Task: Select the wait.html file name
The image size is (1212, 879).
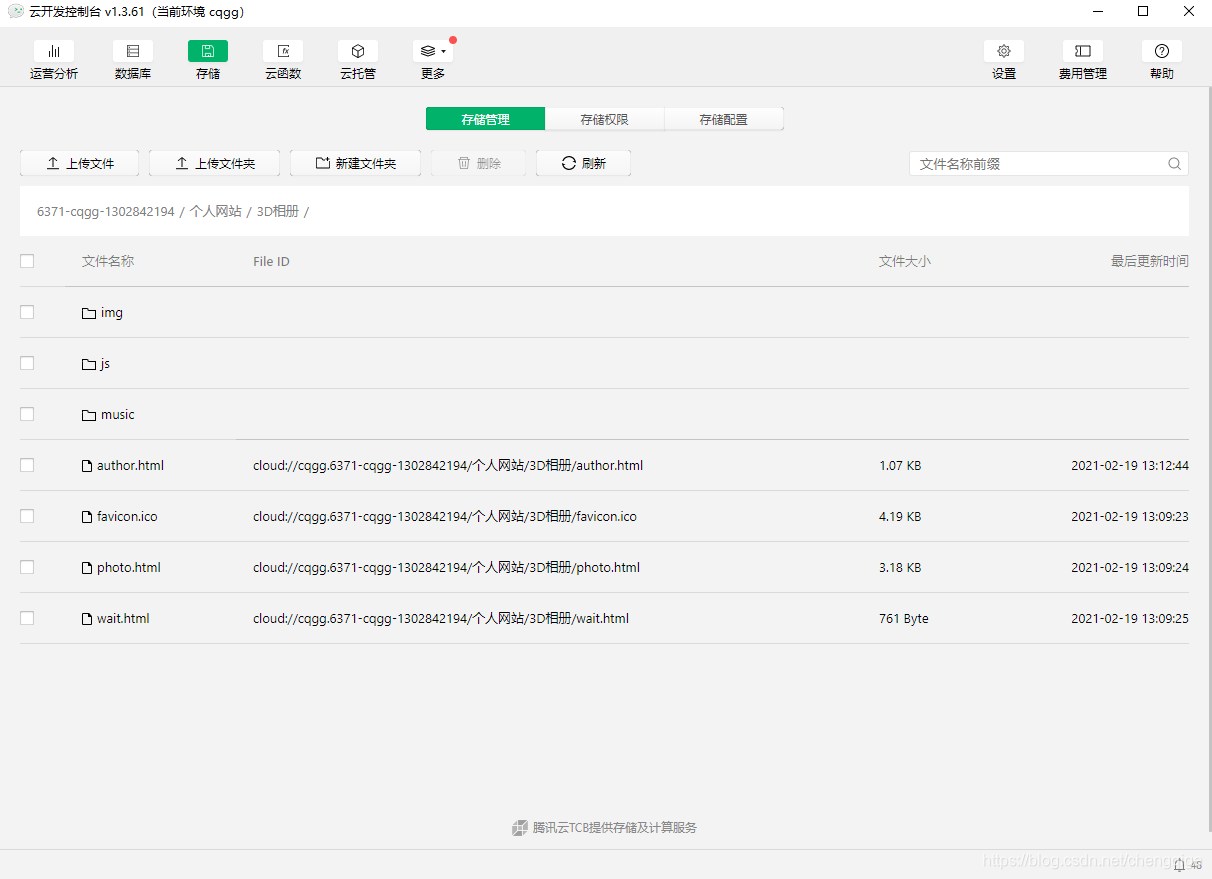Action: (123, 619)
